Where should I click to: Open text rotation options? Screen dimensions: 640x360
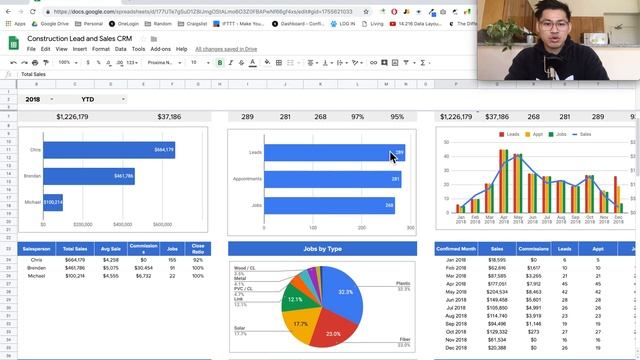358,63
